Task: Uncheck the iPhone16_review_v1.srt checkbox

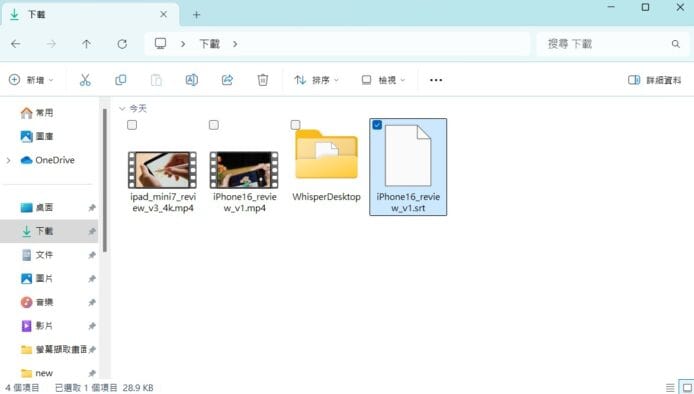Action: [377, 125]
